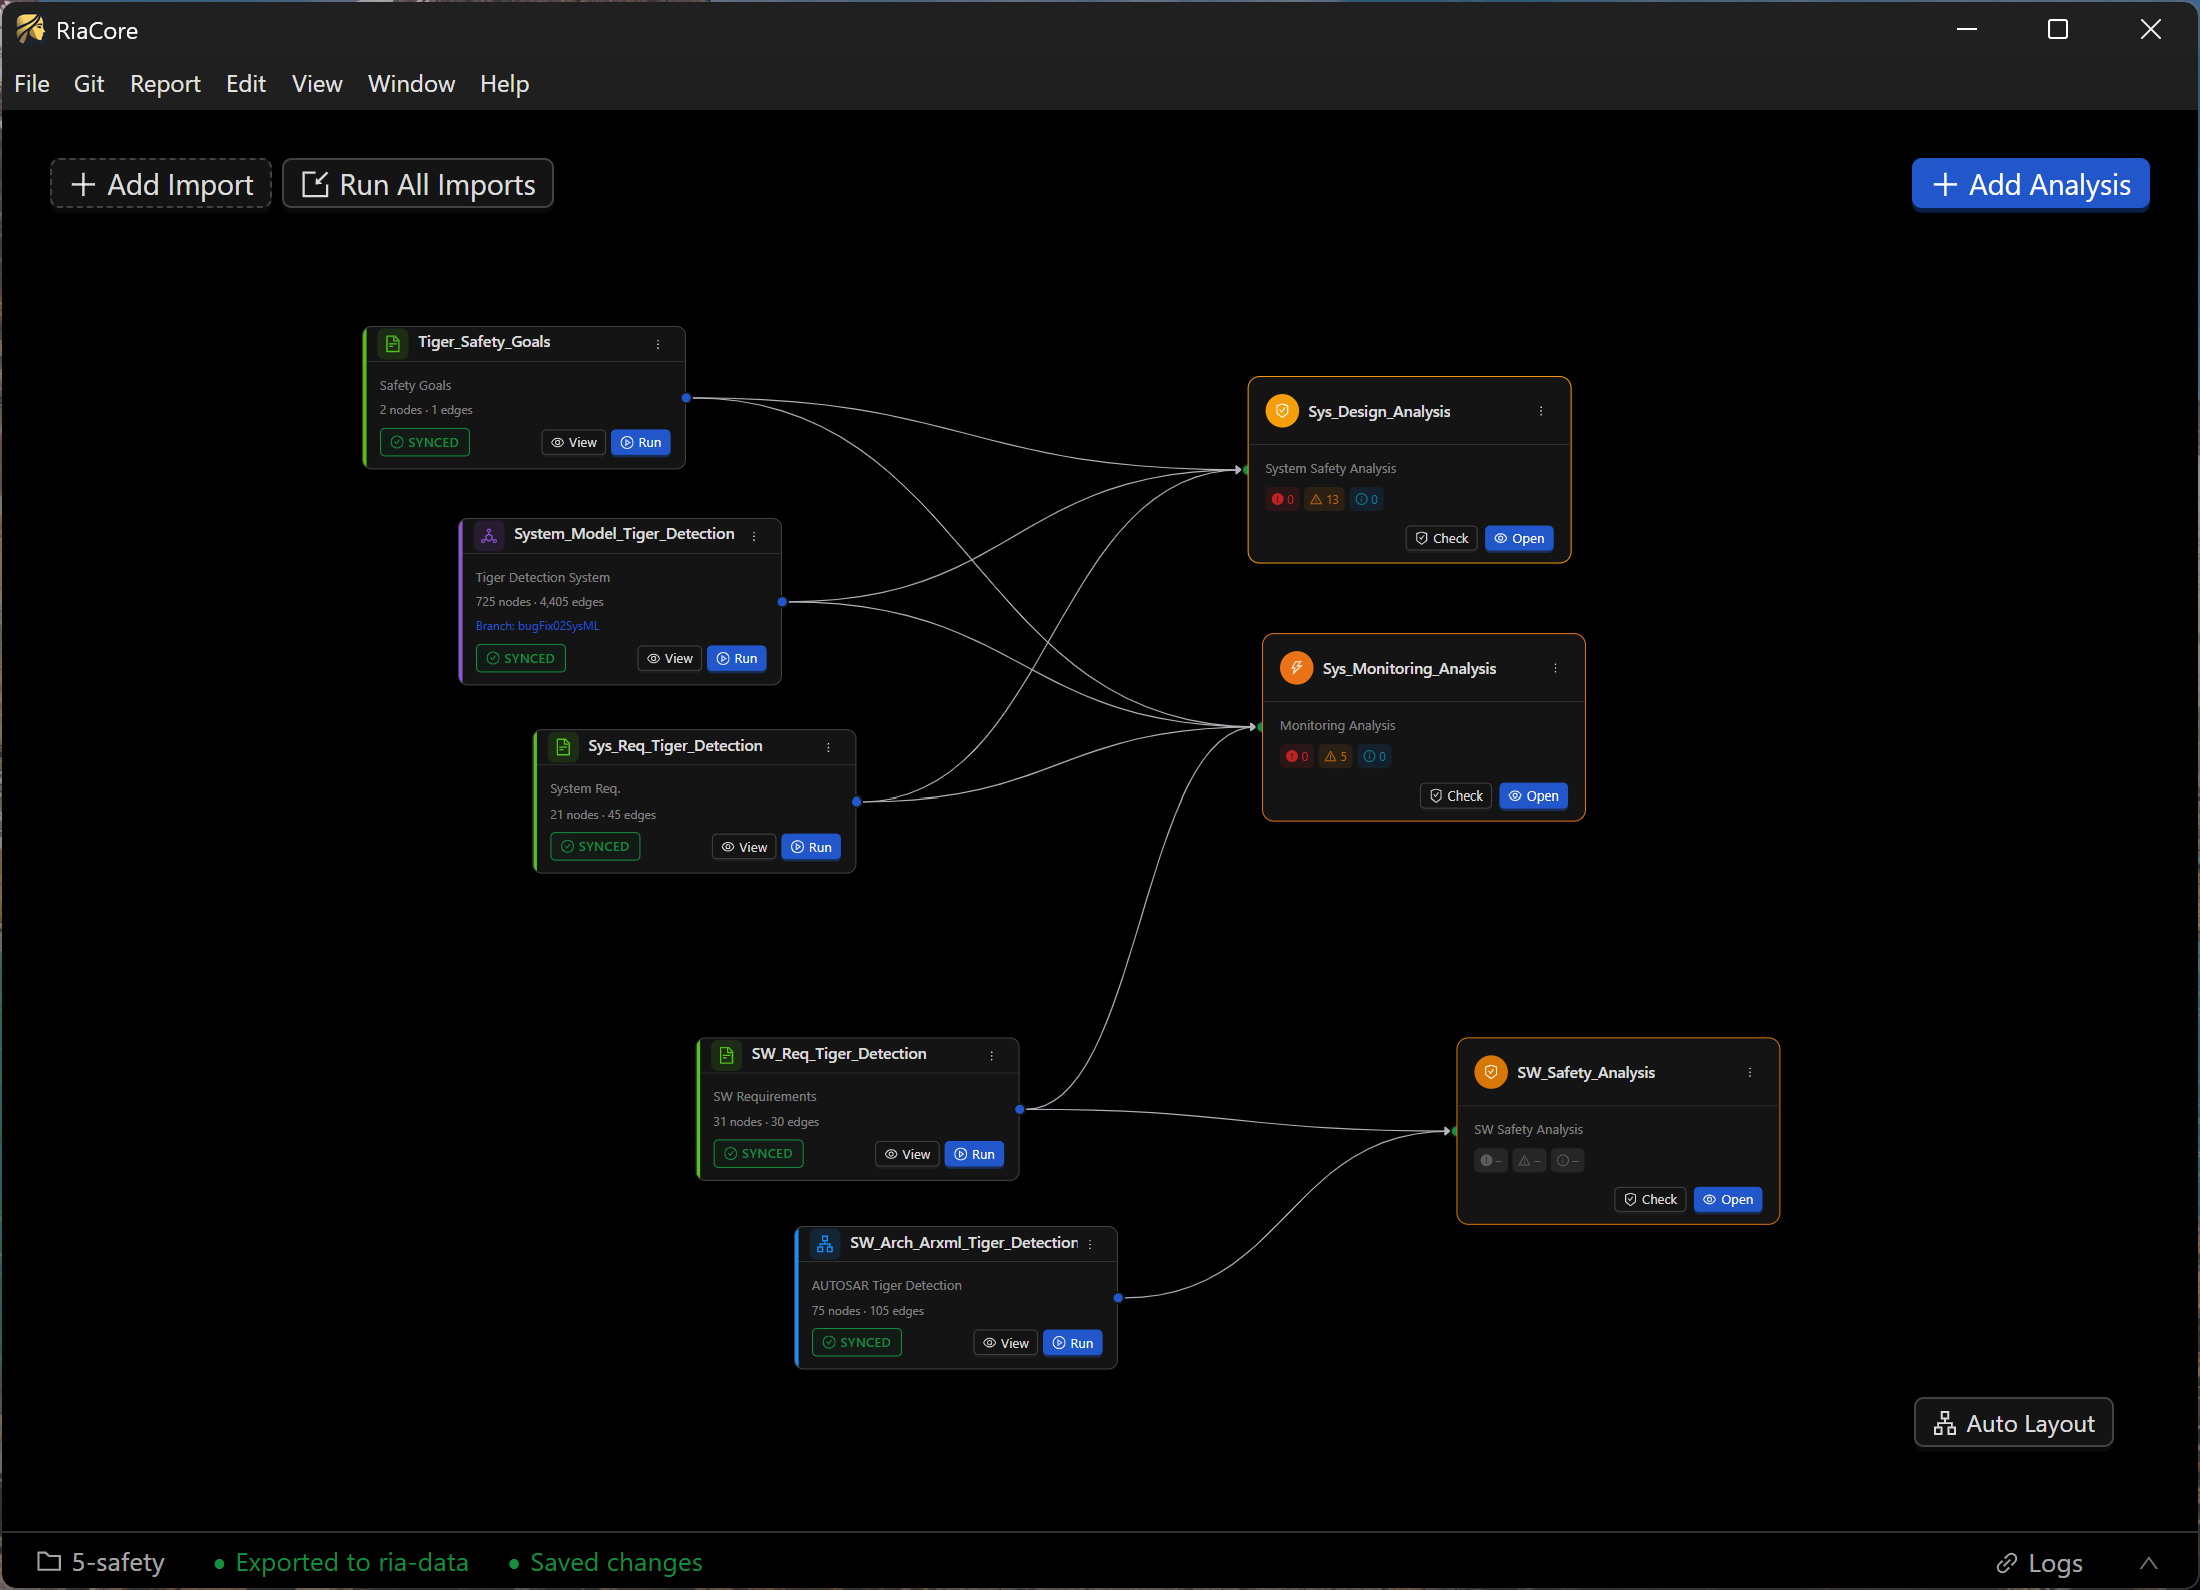Open the Sys_Monitoring_Analysis options menu
This screenshot has height=1590, width=2200.
coord(1555,668)
